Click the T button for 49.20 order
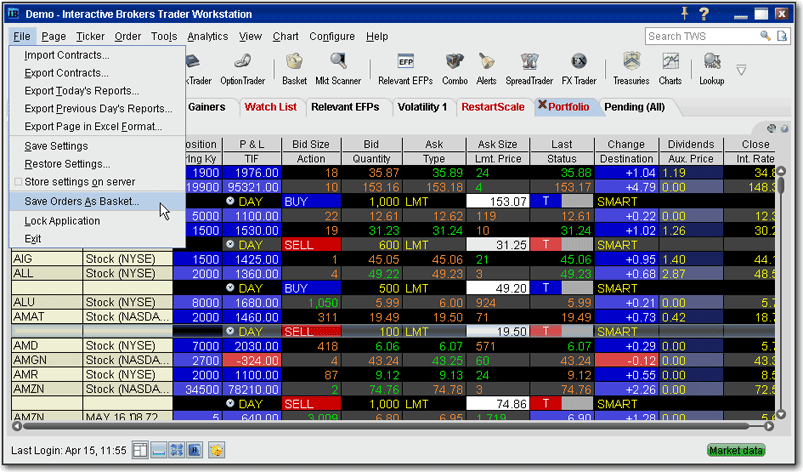 (545, 288)
